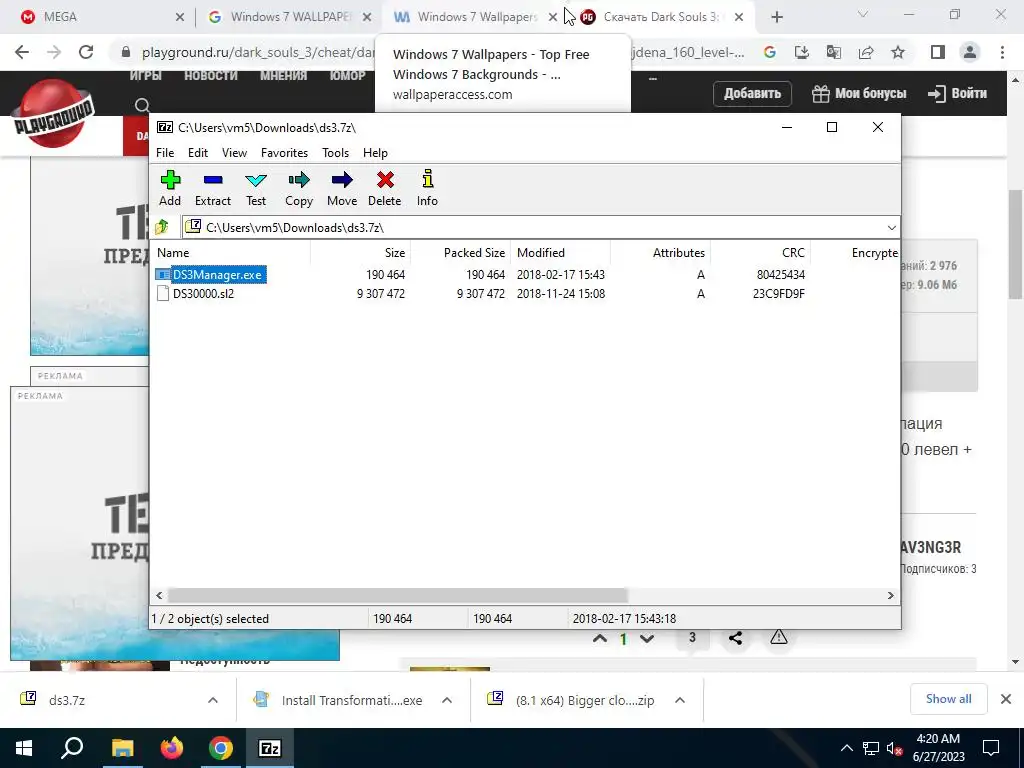
Task: Click the Добавить button on Playground
Action: click(x=752, y=93)
